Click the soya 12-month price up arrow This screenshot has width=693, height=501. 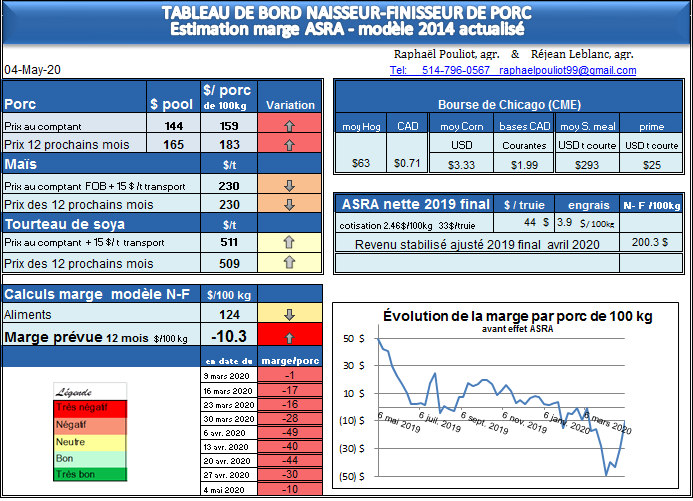coord(289,262)
